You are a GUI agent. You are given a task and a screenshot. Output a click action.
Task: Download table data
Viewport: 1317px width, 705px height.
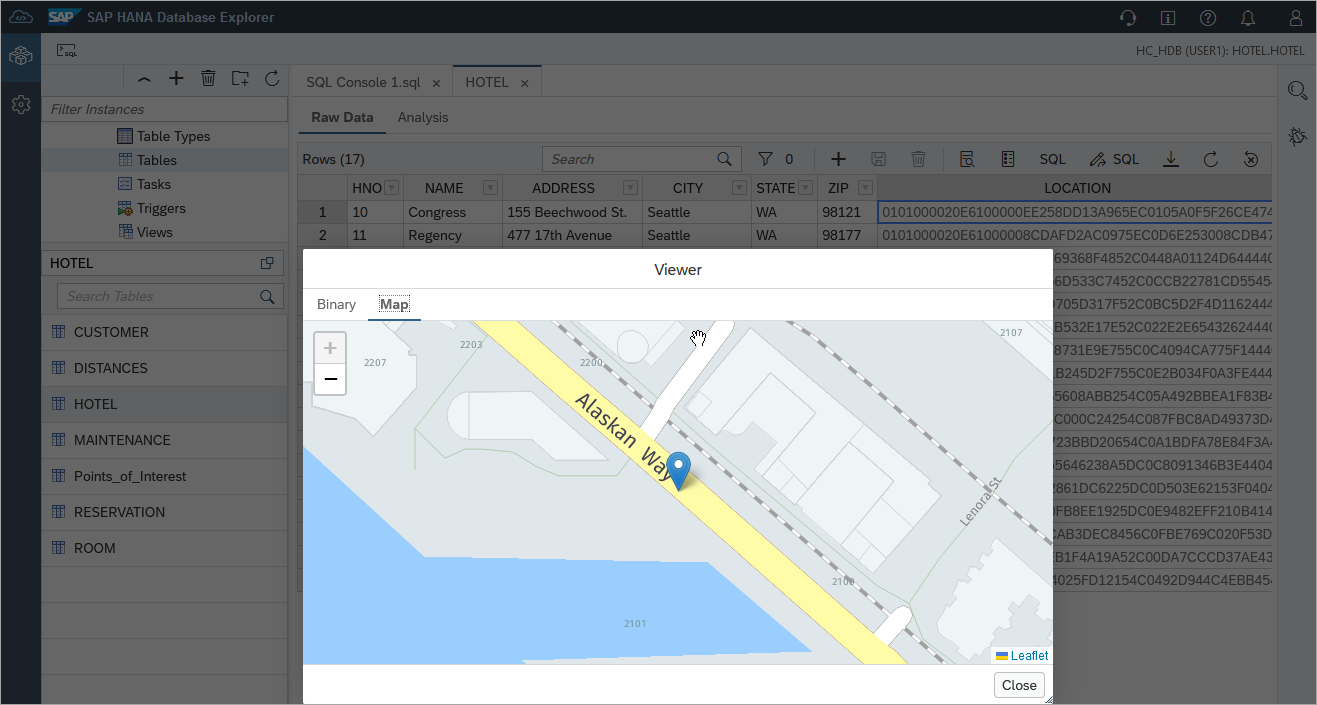[1171, 159]
